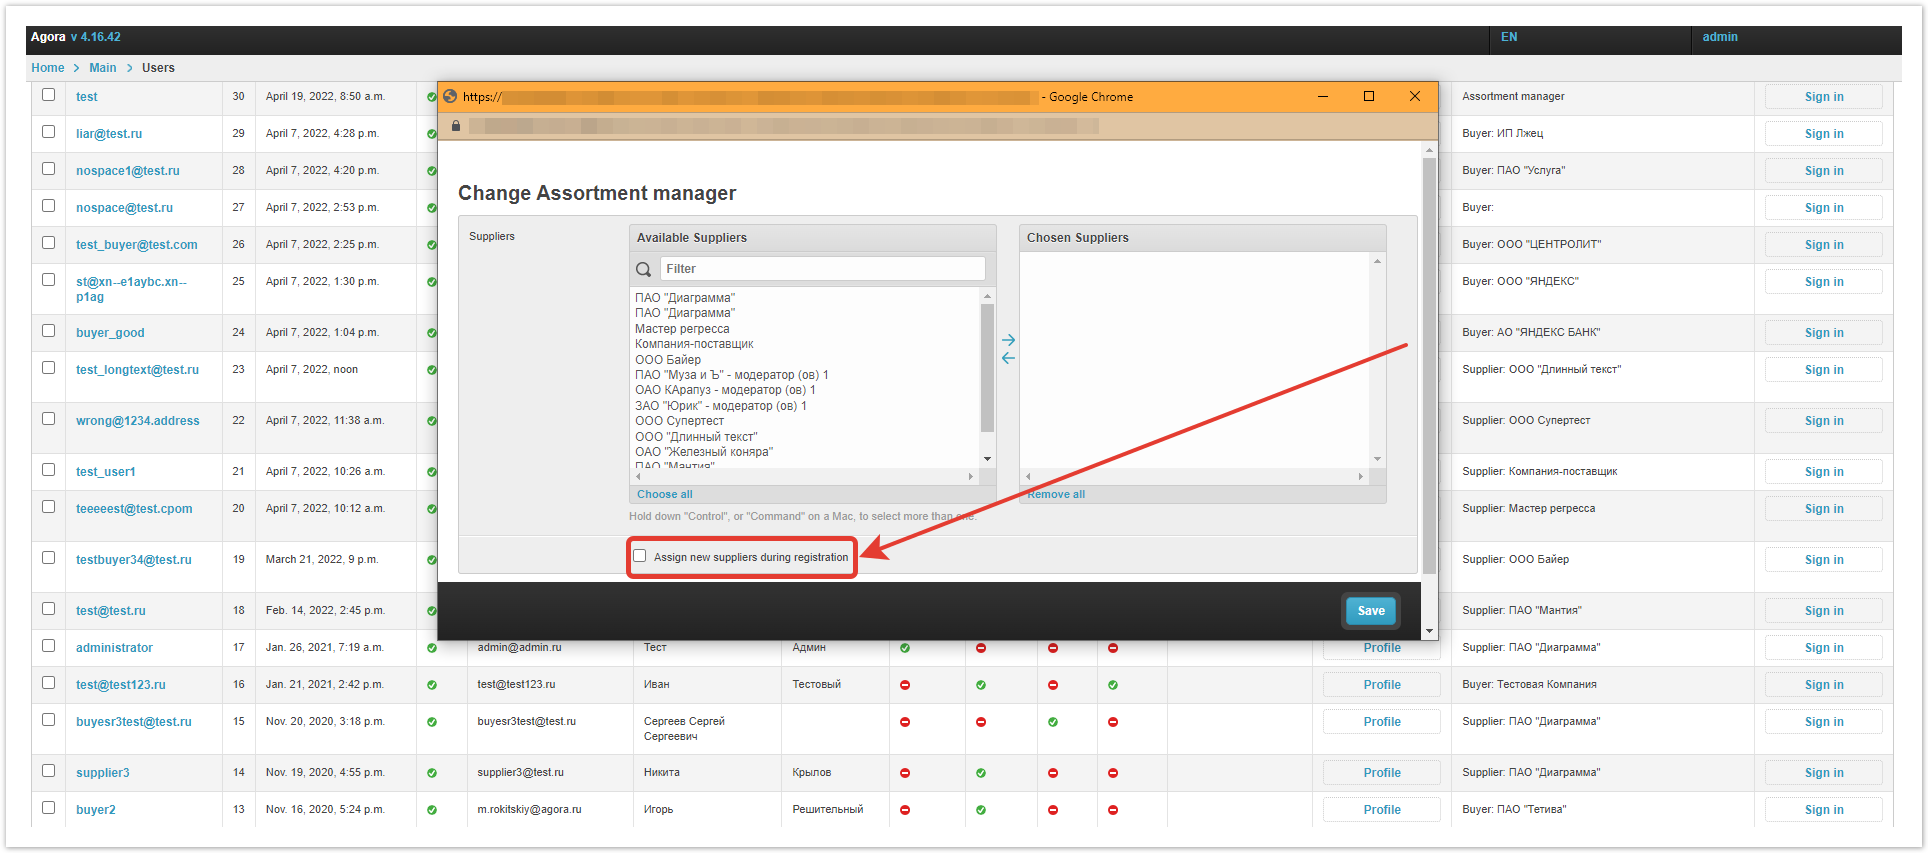The width and height of the screenshot is (1928, 853).
Task: Tick the checkbox for user liar@test.ru
Action: point(48,132)
